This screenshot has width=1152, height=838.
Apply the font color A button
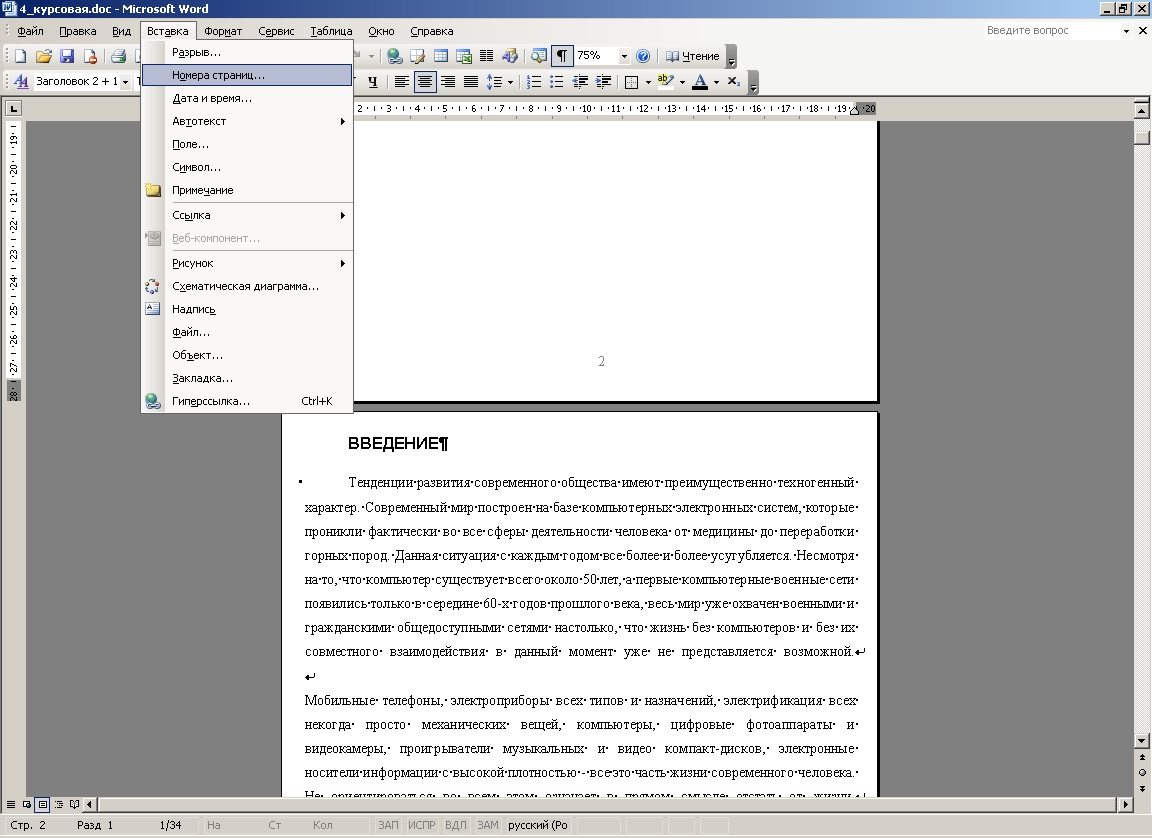(700, 82)
